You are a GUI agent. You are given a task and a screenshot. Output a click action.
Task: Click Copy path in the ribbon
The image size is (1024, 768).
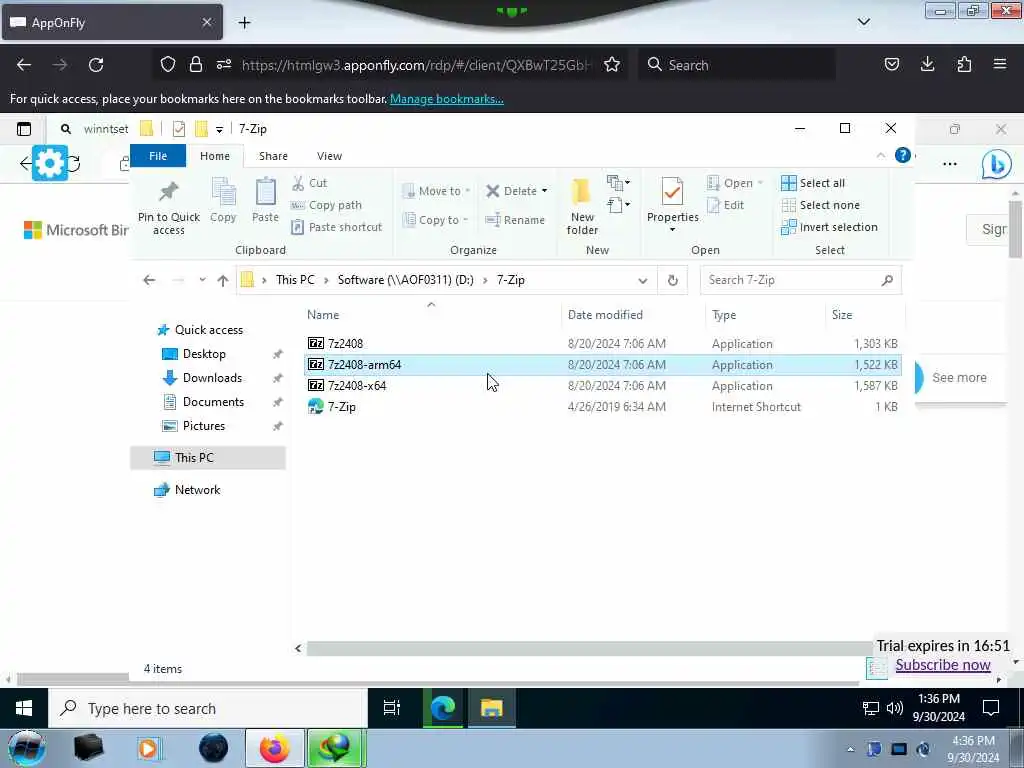pyautogui.click(x=326, y=205)
